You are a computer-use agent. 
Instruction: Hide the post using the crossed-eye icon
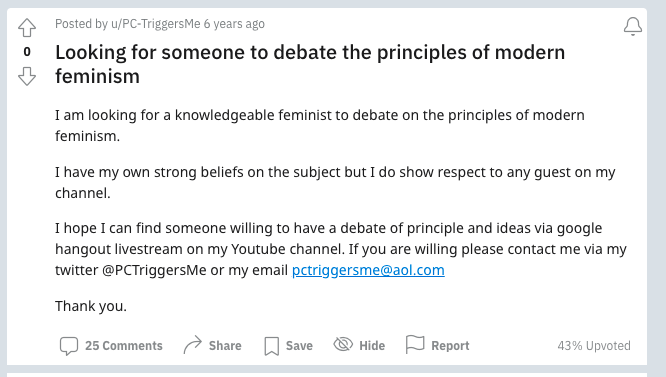[x=343, y=344]
